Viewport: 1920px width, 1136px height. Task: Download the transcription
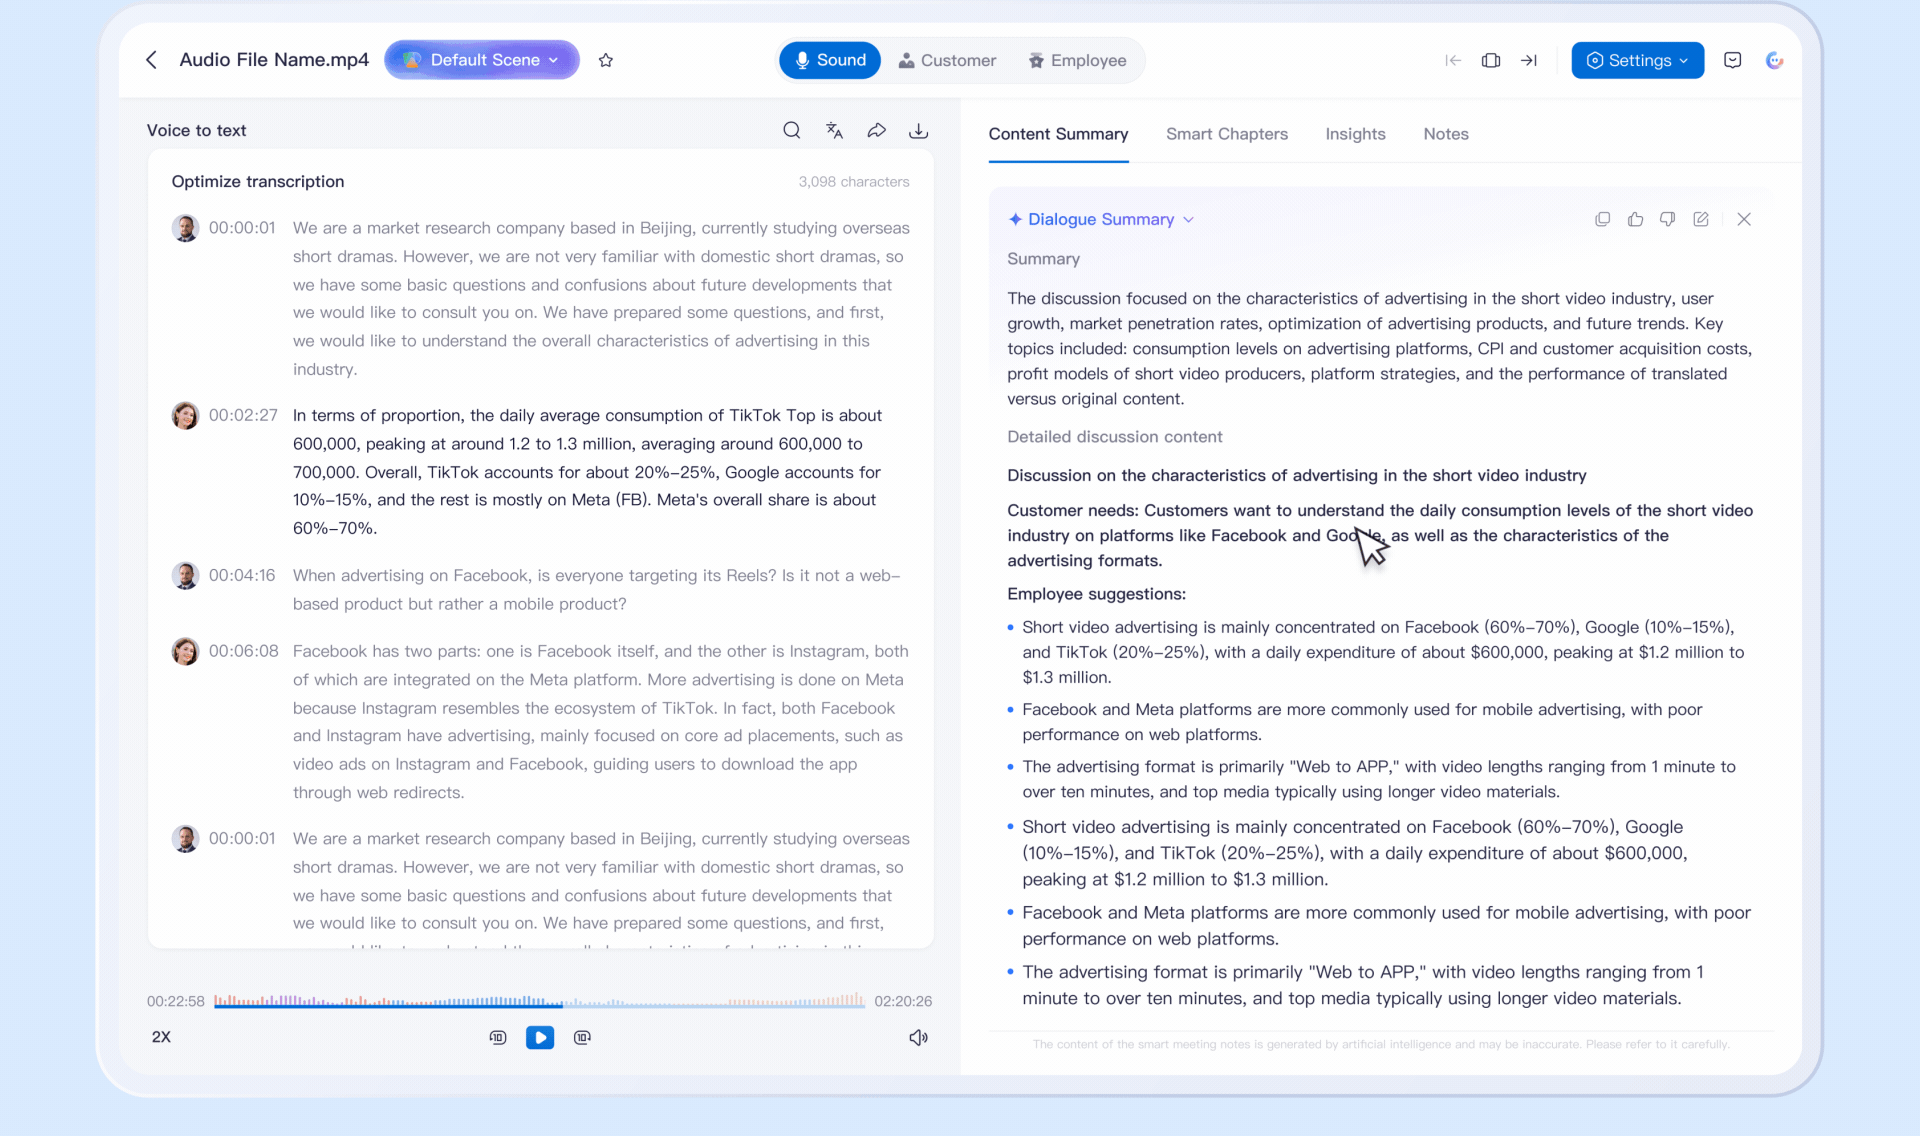[918, 130]
